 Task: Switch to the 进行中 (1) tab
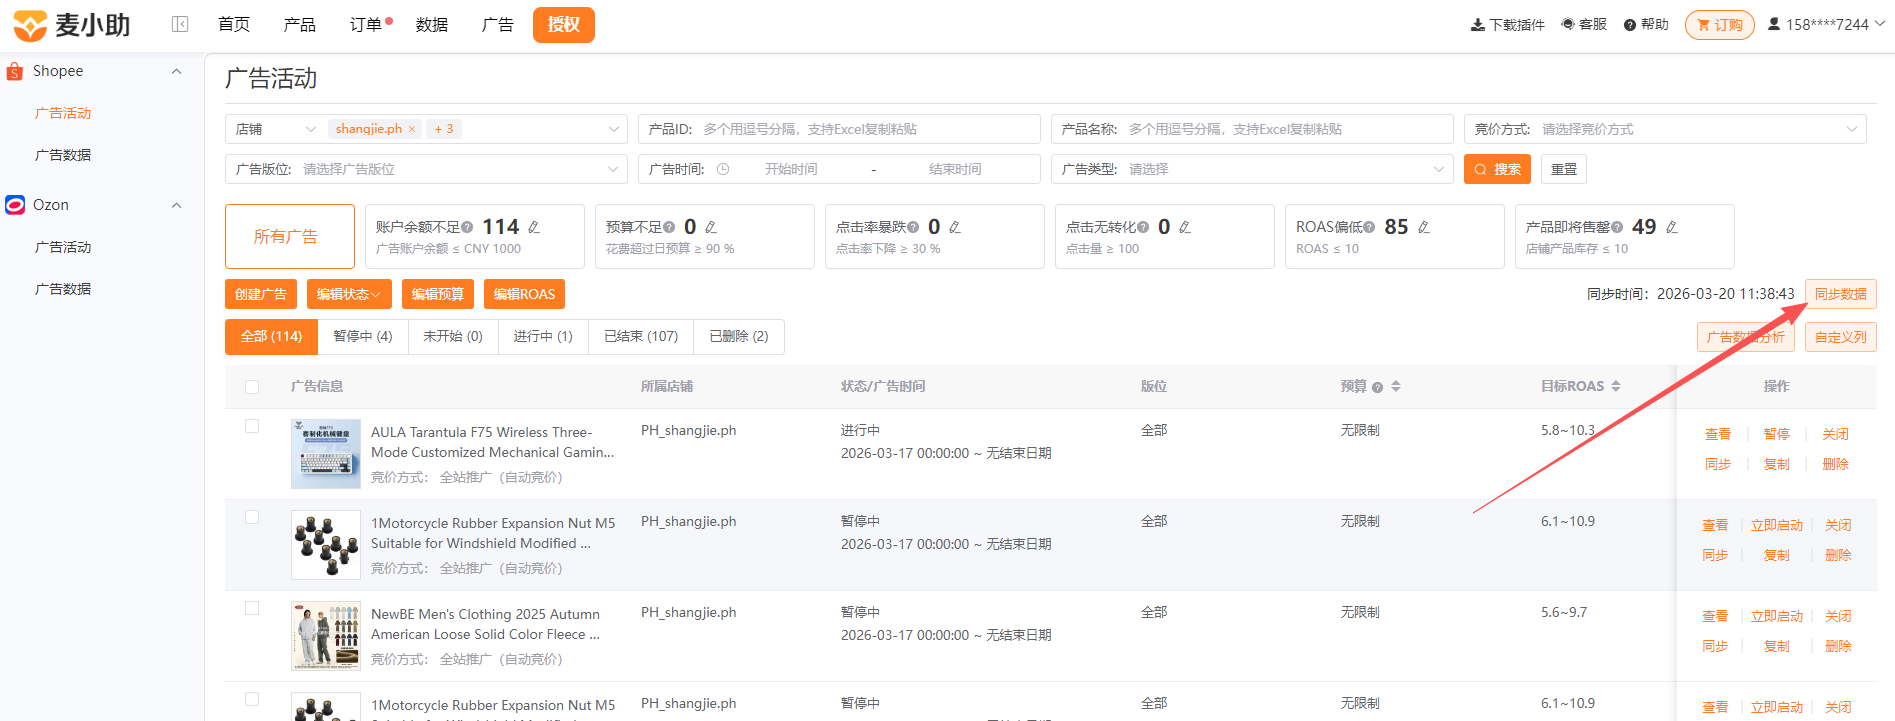point(543,336)
